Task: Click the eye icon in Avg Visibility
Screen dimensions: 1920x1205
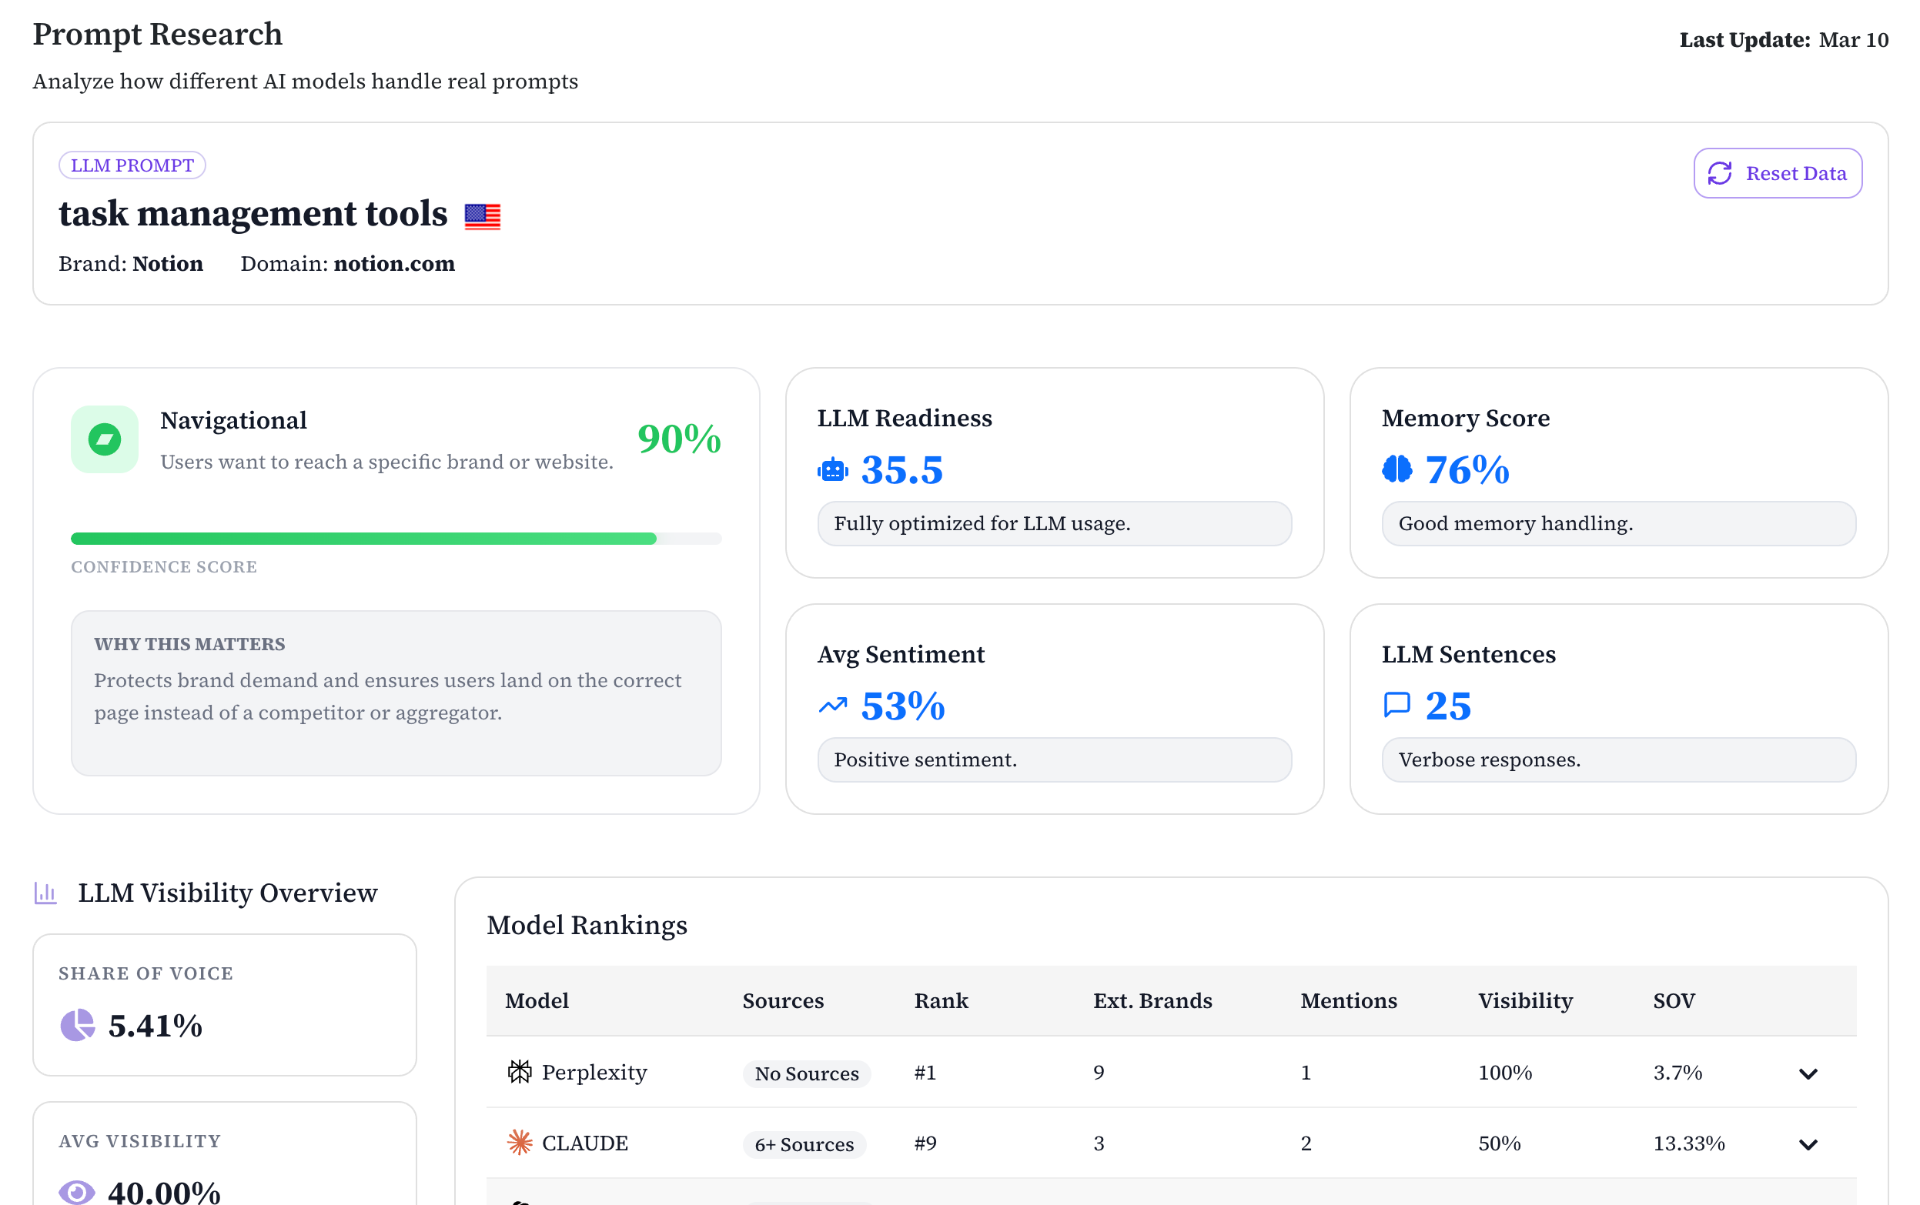Action: [x=77, y=1192]
